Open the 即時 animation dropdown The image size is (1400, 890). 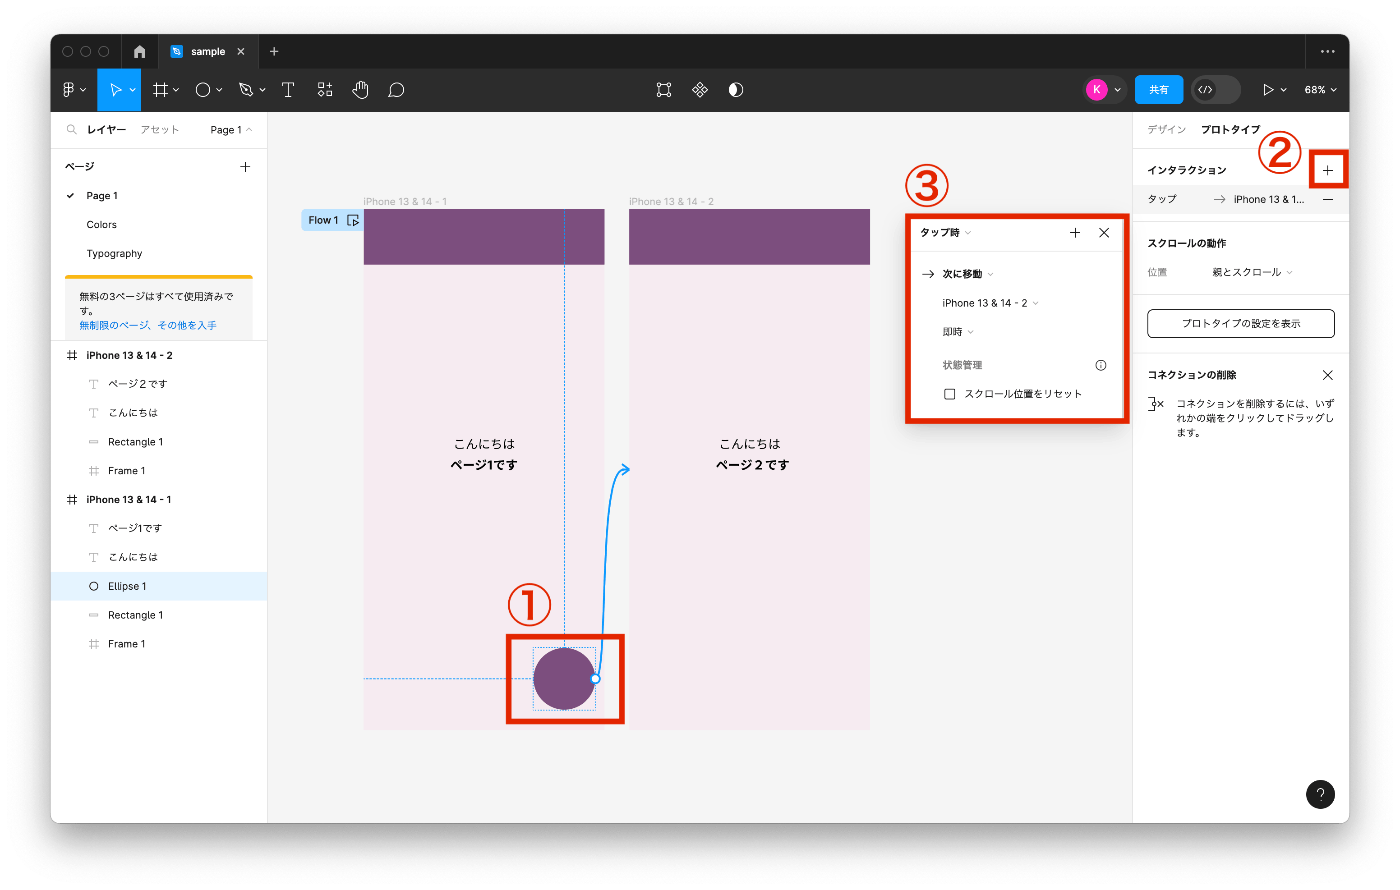[x=958, y=332]
